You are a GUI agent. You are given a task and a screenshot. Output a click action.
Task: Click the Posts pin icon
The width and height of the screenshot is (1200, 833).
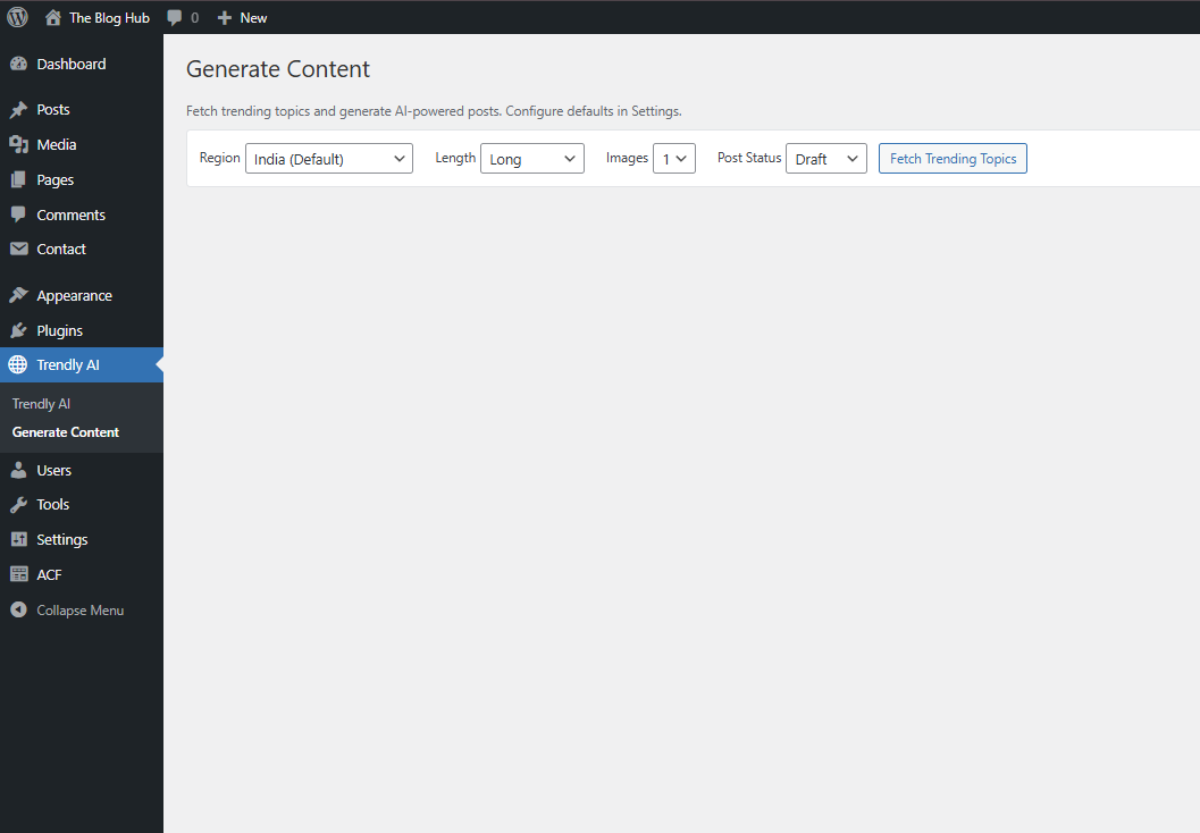click(x=21, y=109)
